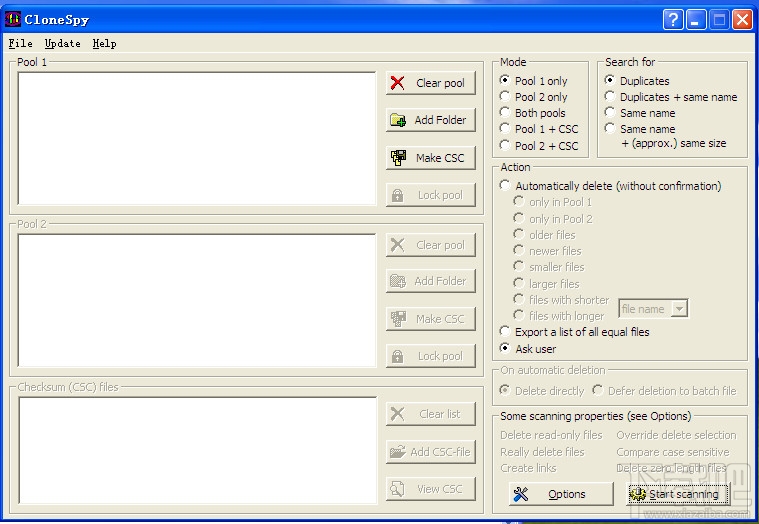Click Pool 1 Clear pool button text
The image size is (759, 524).
click(x=440, y=83)
